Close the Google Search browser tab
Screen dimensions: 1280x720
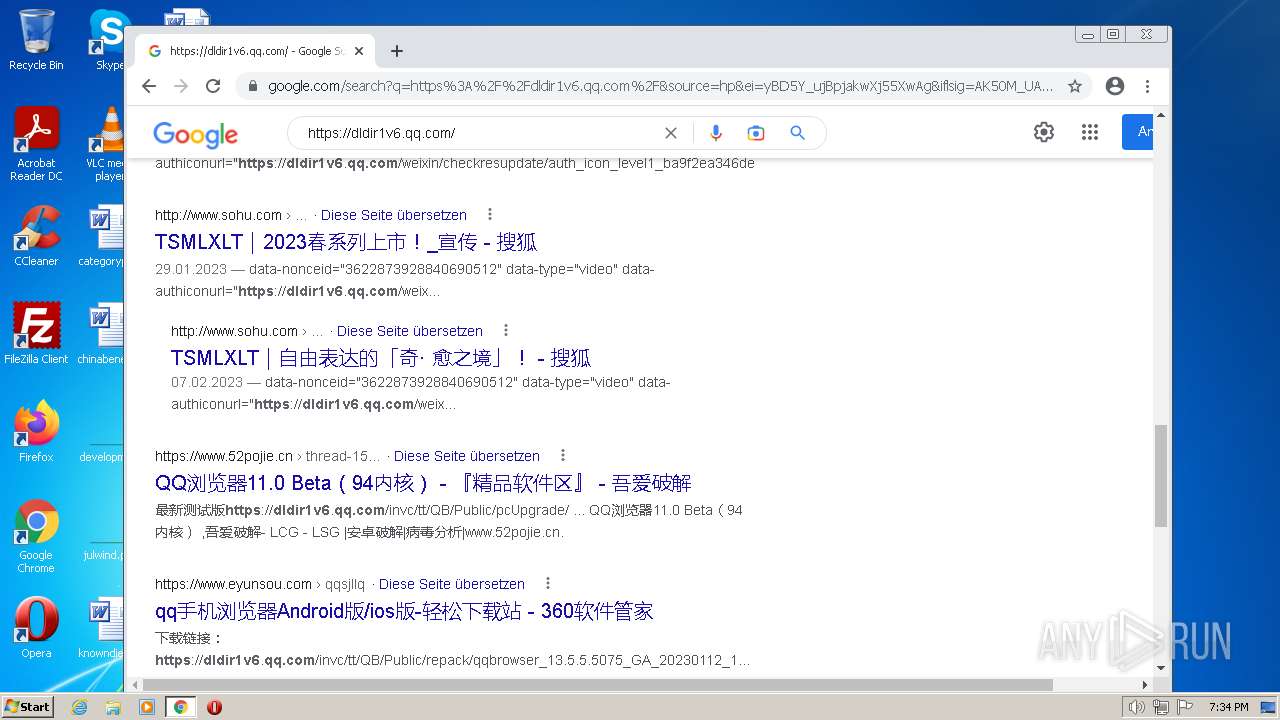[x=359, y=51]
